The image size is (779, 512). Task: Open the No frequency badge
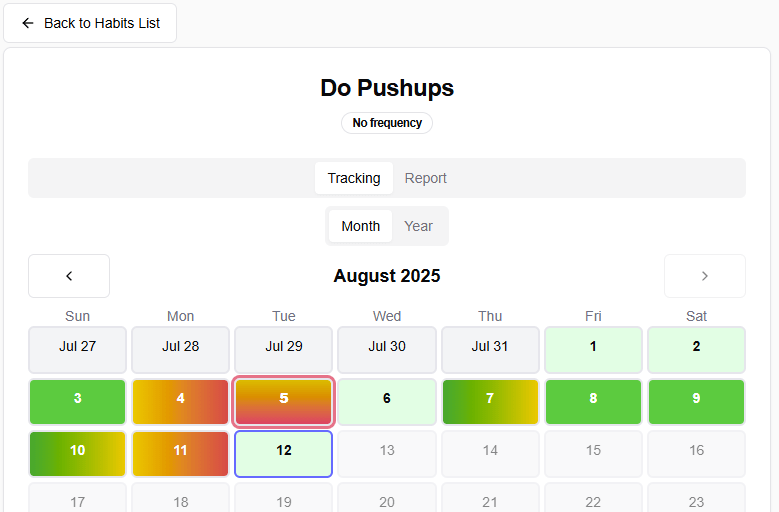pyautogui.click(x=387, y=123)
